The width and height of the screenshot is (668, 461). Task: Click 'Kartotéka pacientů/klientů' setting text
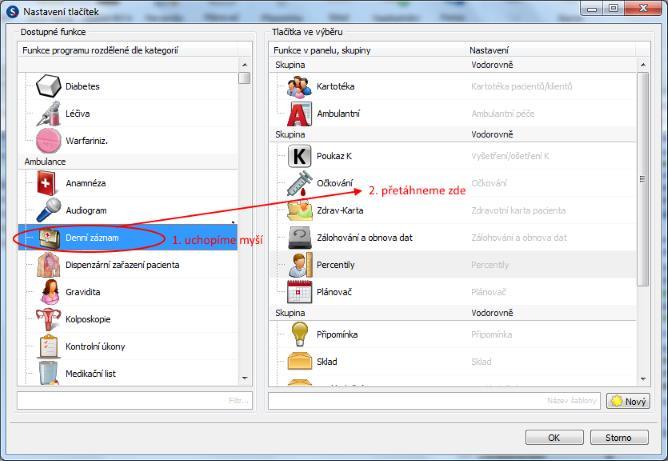[x=521, y=86]
